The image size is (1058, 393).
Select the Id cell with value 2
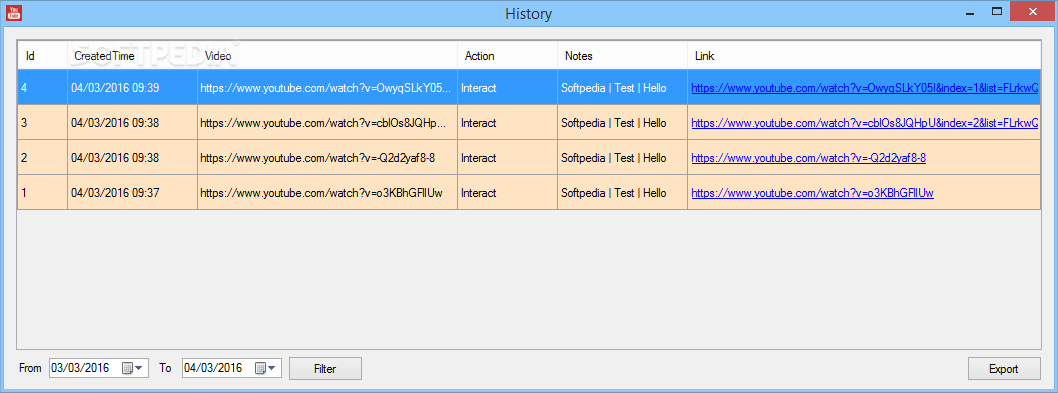click(43, 157)
